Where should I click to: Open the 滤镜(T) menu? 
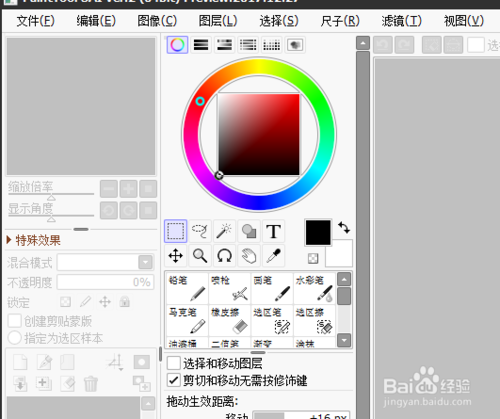tap(402, 21)
